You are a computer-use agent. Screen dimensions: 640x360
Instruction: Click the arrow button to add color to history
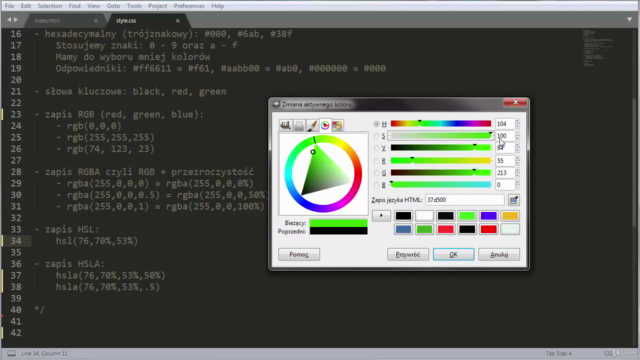[x=381, y=216]
